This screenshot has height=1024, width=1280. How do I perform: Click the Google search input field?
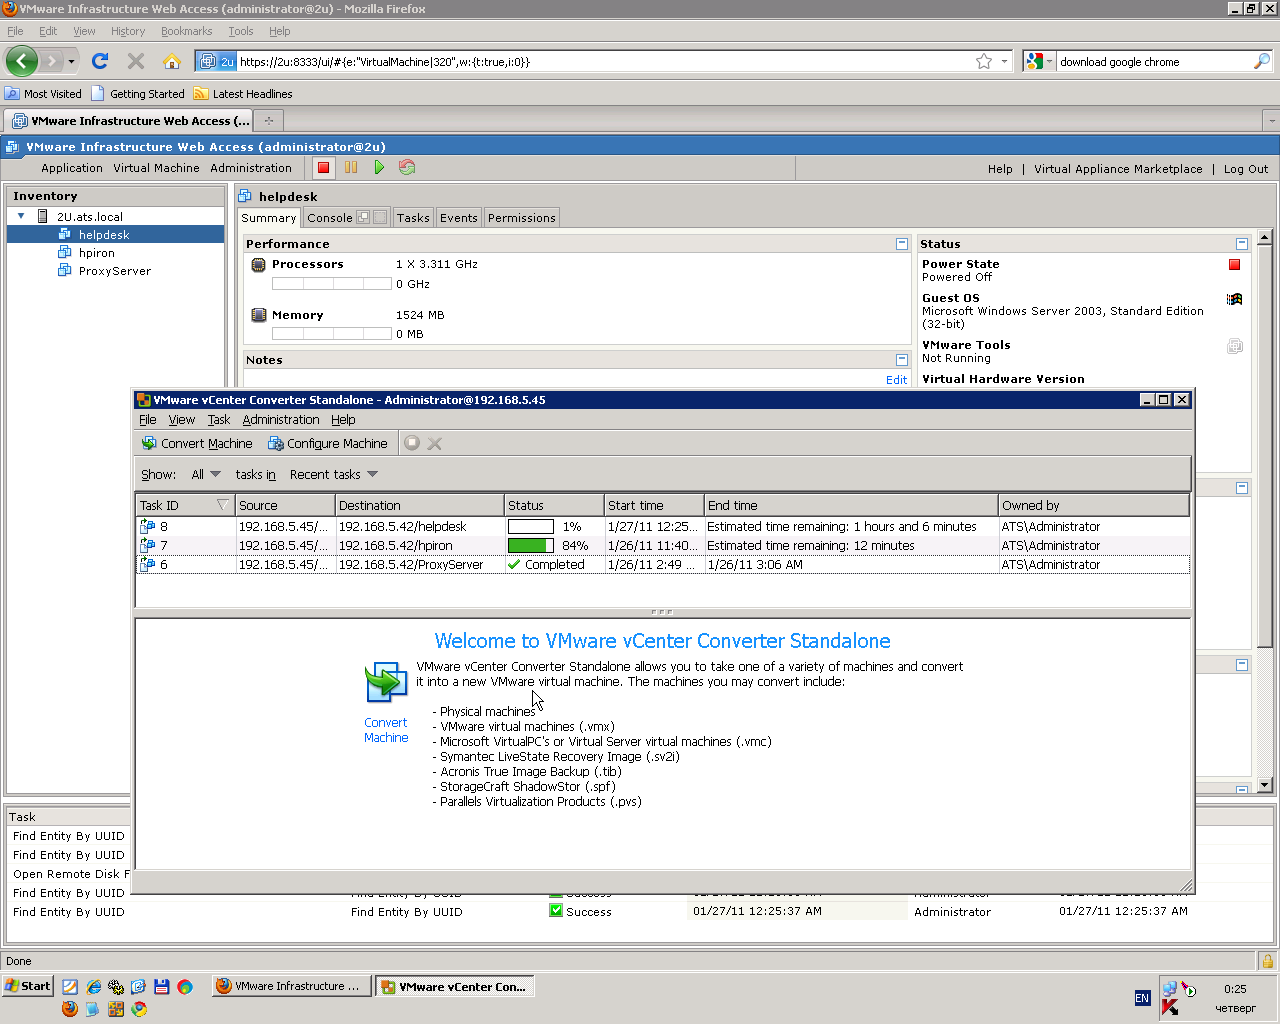coord(1154,61)
